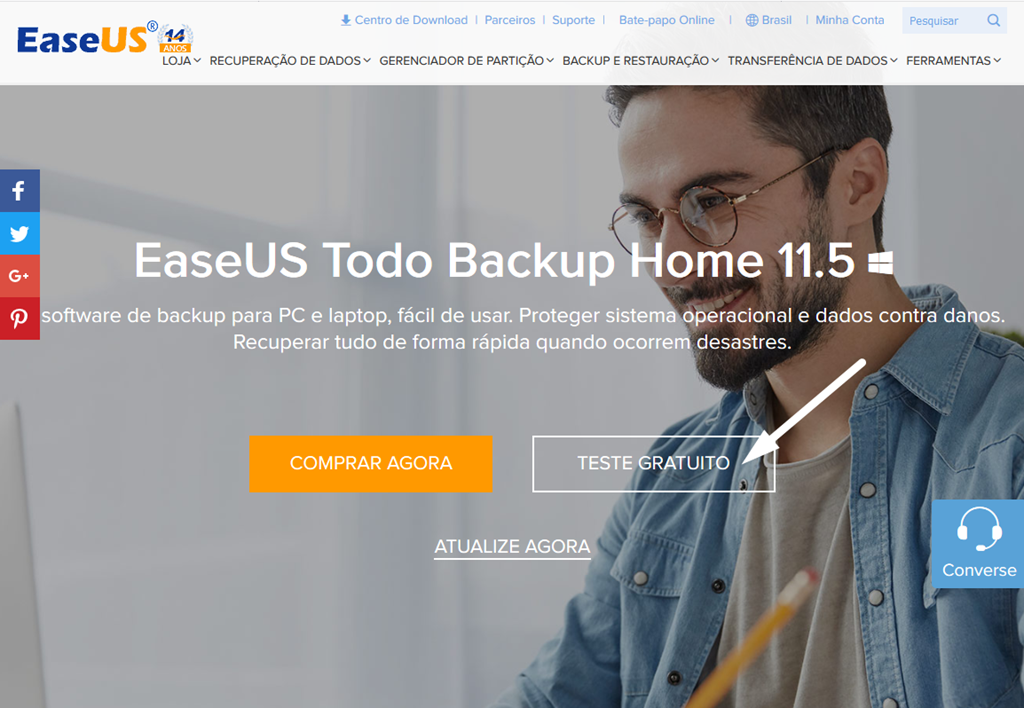Image resolution: width=1024 pixels, height=708 pixels.
Task: Click the search magnifier icon
Action: 993,20
